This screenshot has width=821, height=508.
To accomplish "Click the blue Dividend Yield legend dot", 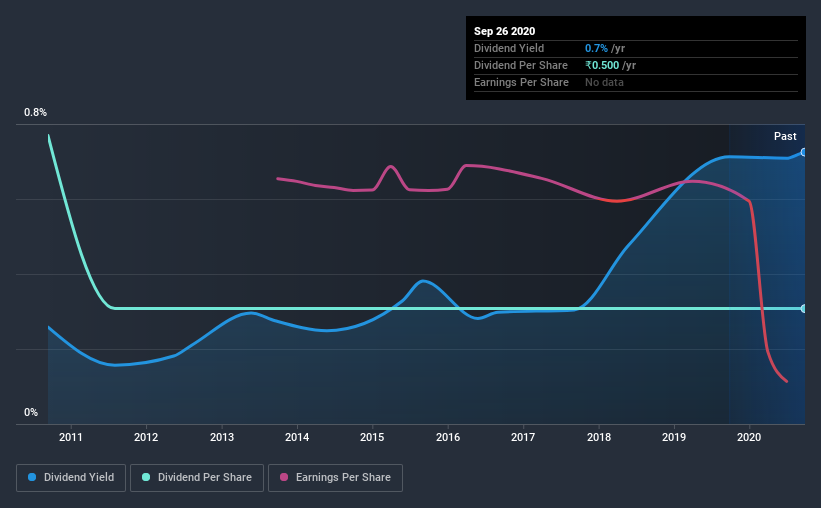I will click(x=32, y=477).
